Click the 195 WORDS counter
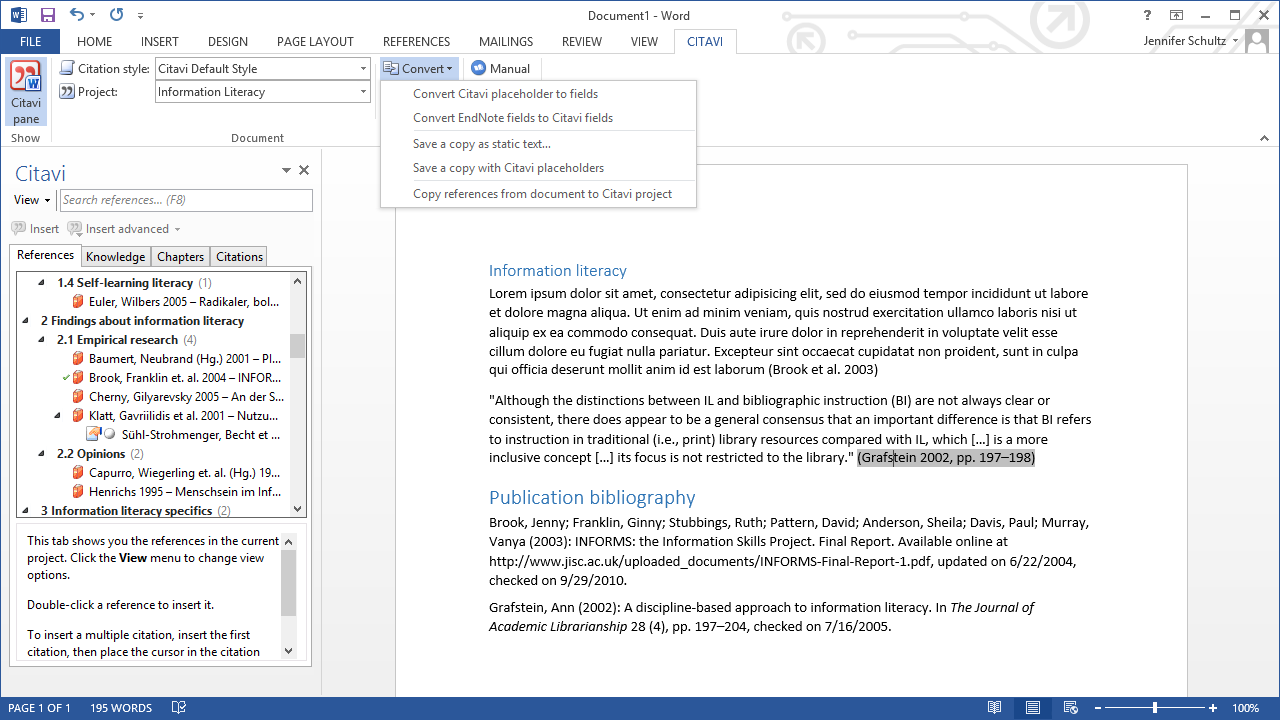1280x720 pixels. pos(121,708)
